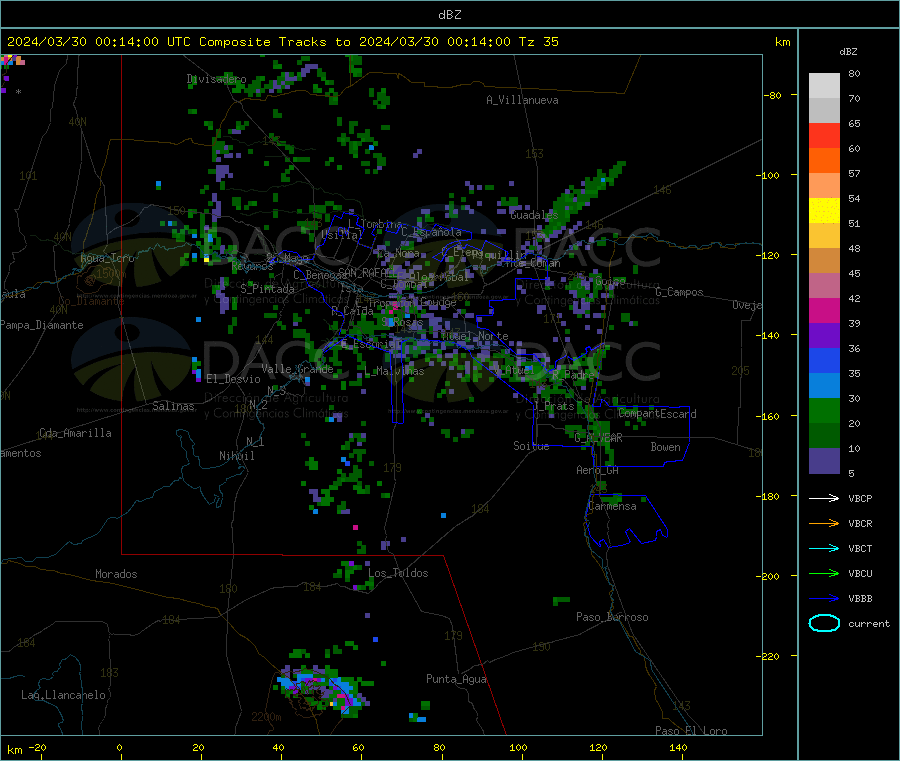900x761 pixels.
Task: Click the Nihuil map label
Action: click(236, 456)
